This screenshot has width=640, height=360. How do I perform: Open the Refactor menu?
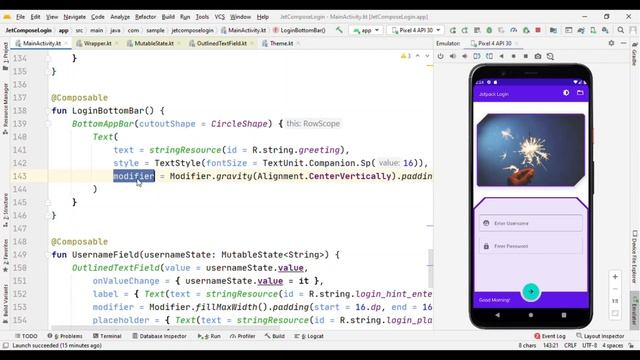tap(145, 17)
